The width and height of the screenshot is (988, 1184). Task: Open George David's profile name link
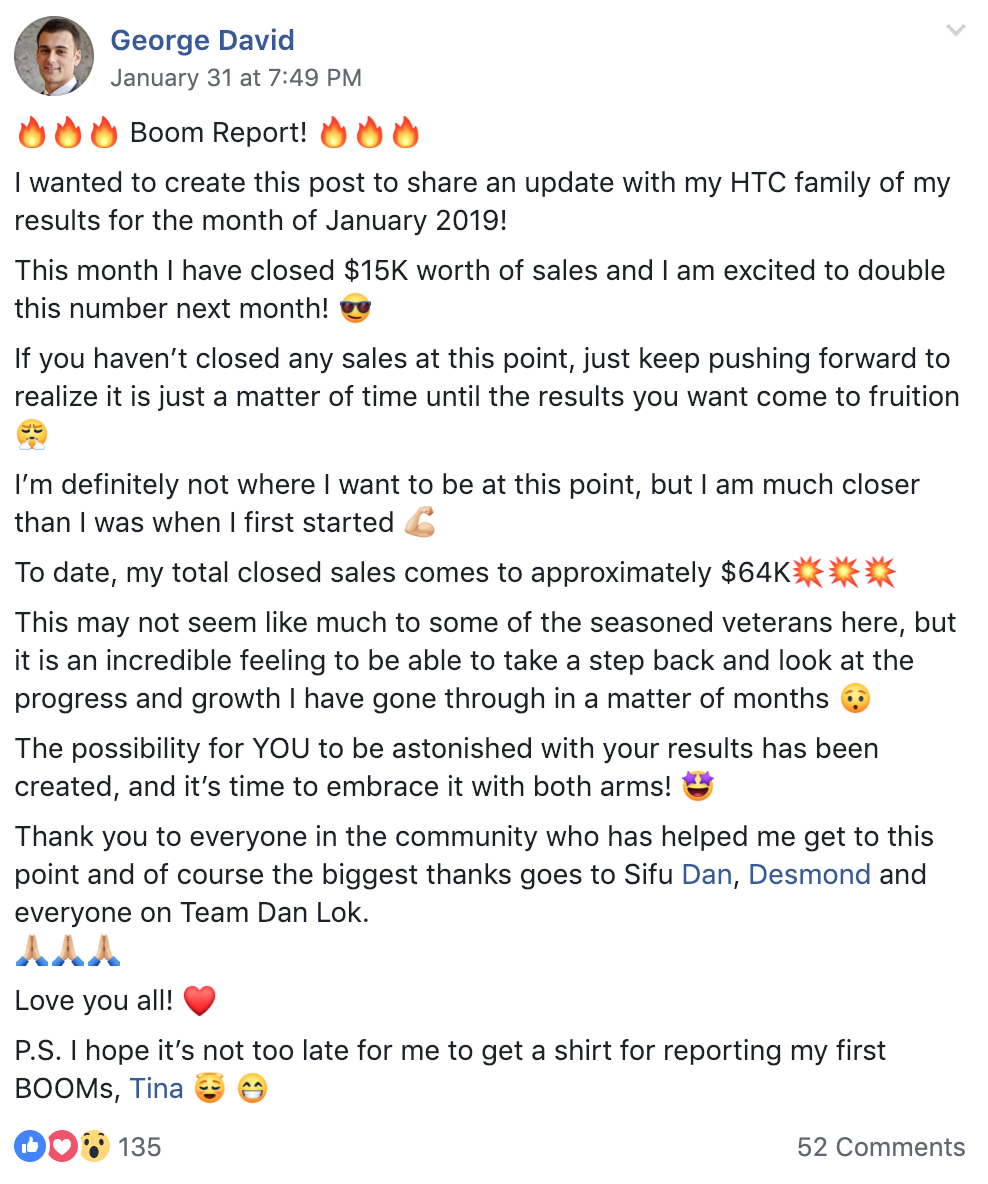click(x=202, y=40)
